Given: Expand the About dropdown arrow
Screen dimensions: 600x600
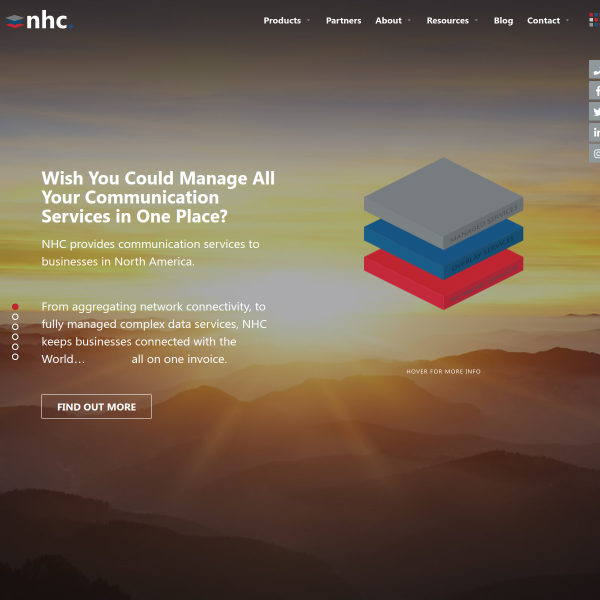Looking at the screenshot, I should (409, 20).
